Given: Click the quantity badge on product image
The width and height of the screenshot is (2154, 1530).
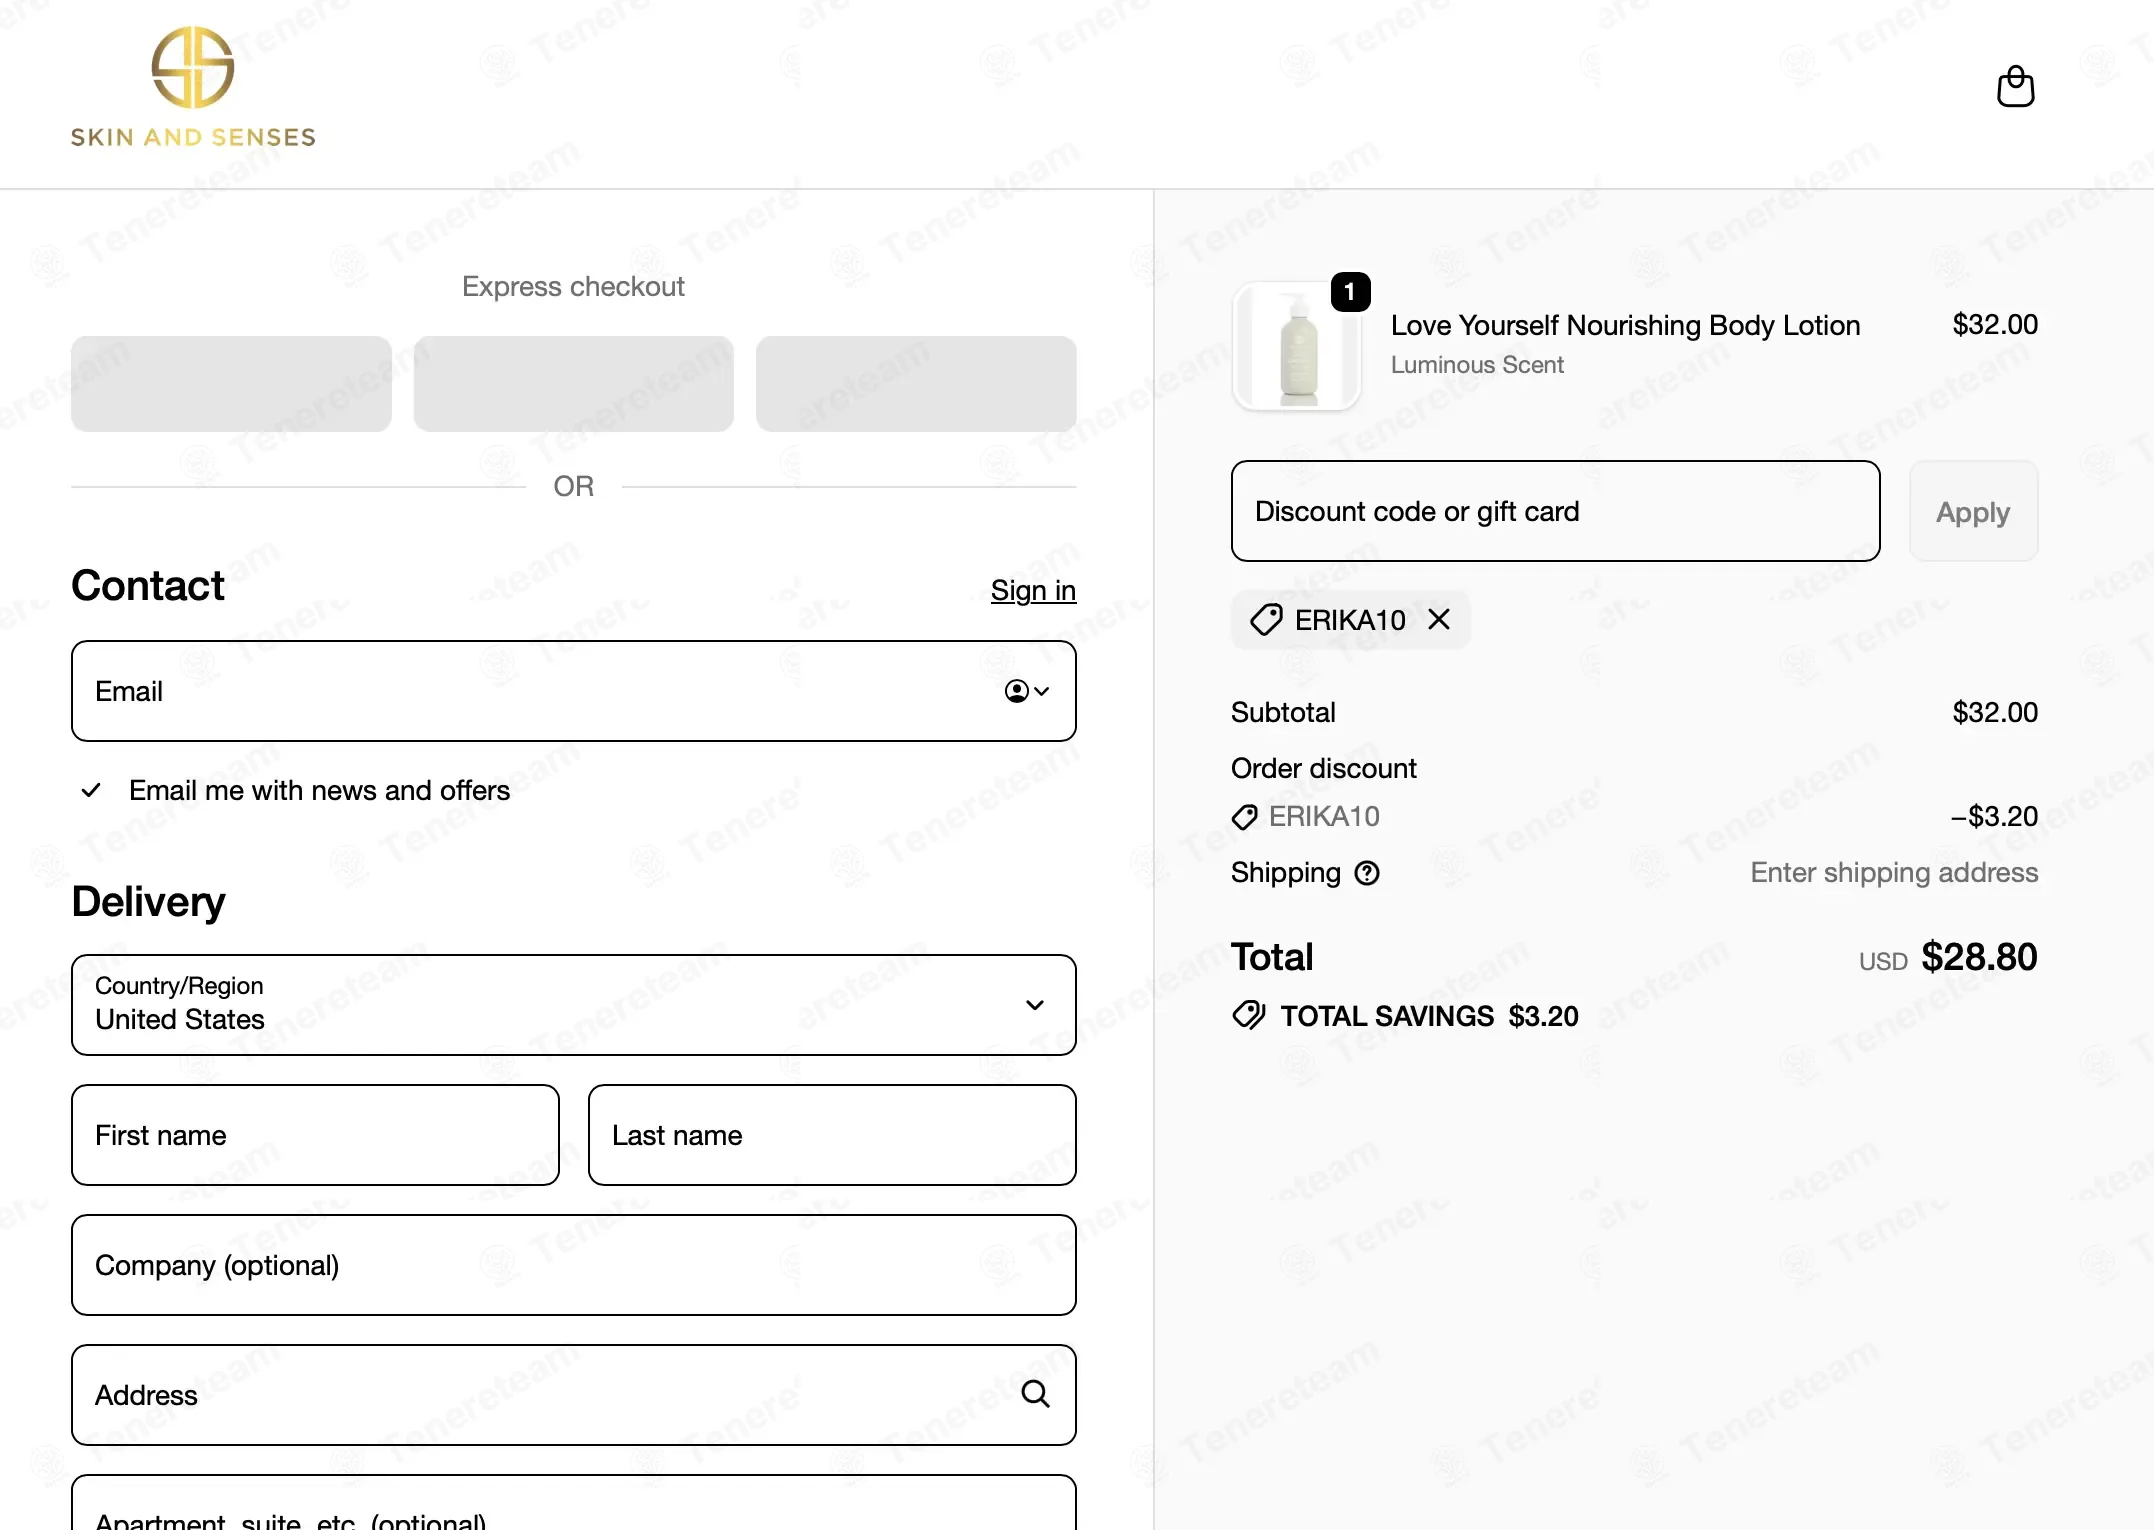Looking at the screenshot, I should [x=1350, y=292].
